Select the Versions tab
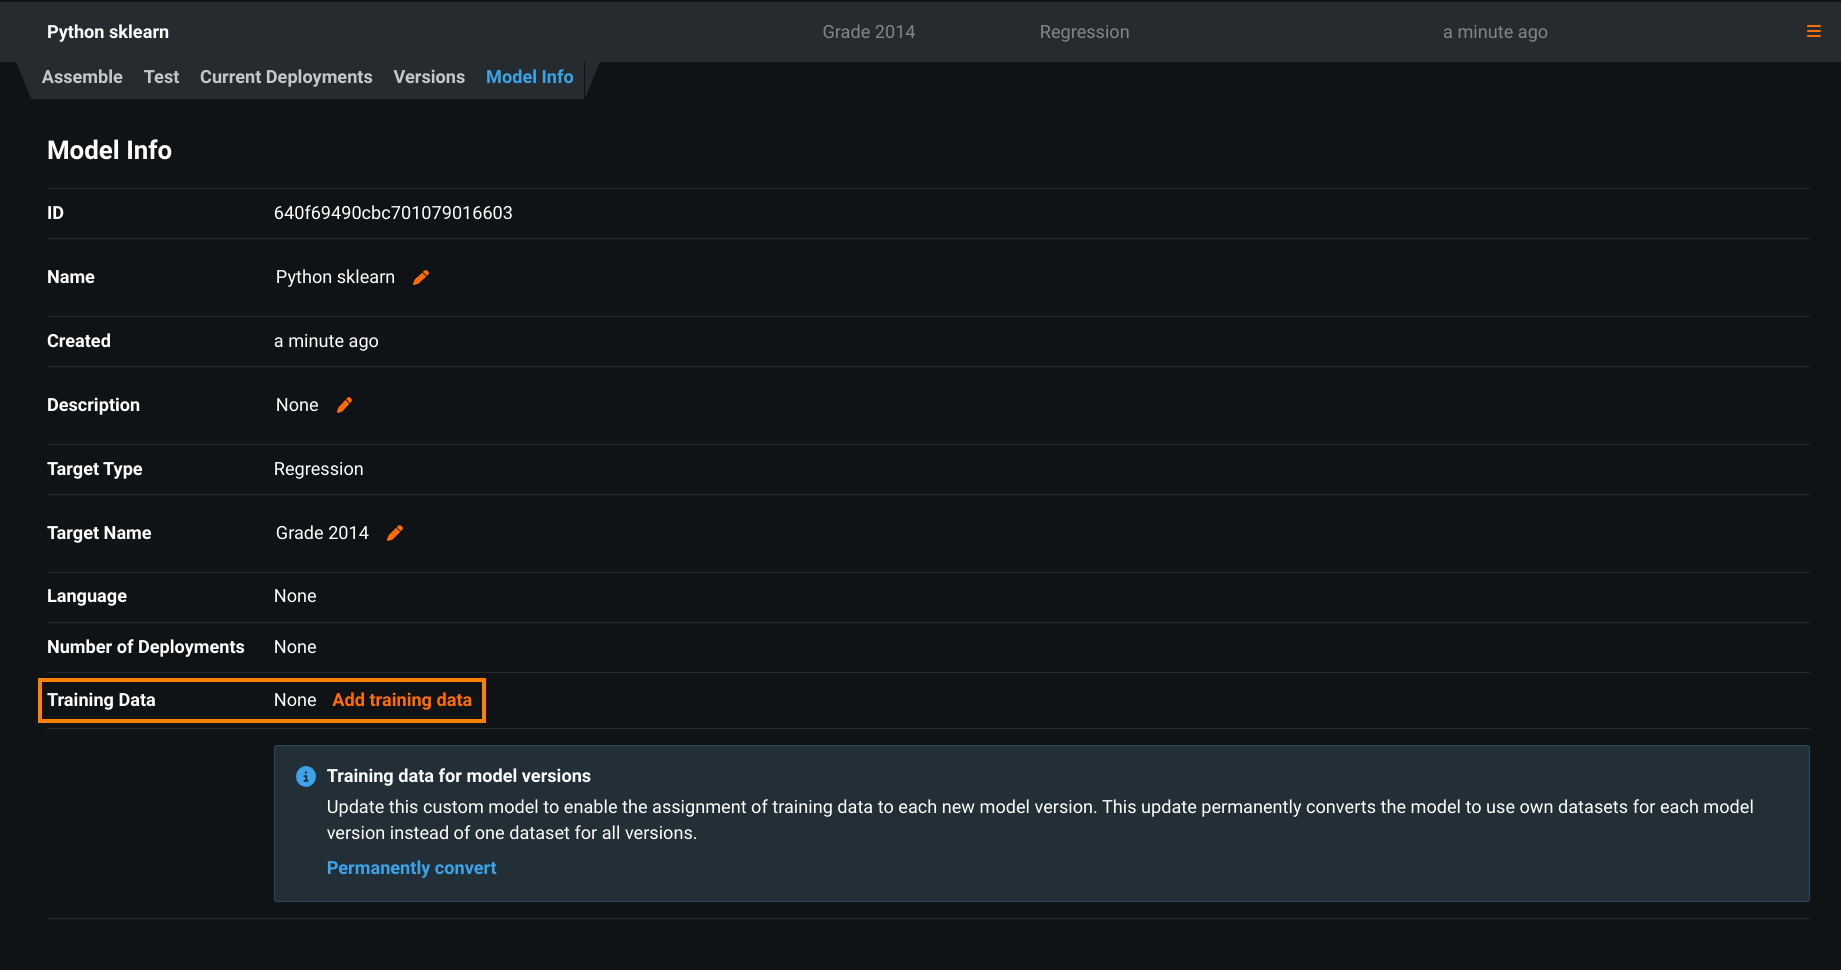This screenshot has height=970, width=1841. point(429,77)
